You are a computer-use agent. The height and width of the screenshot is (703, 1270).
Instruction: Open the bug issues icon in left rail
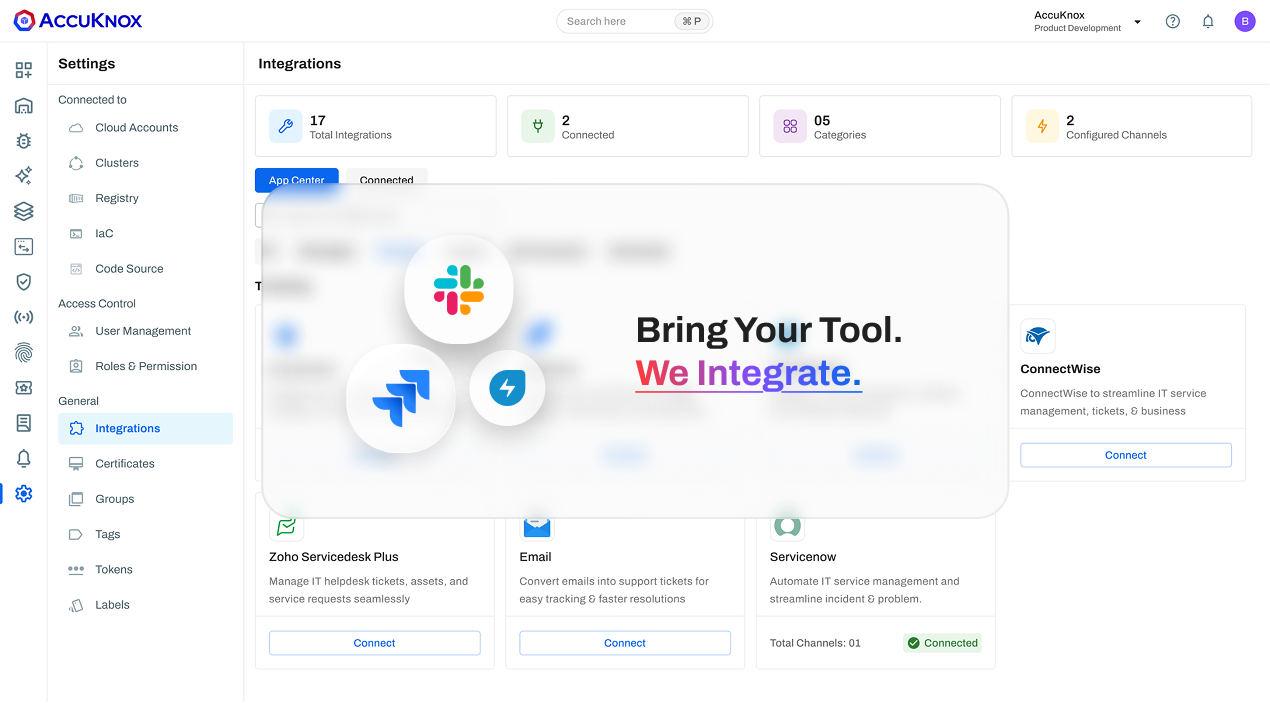coord(24,141)
